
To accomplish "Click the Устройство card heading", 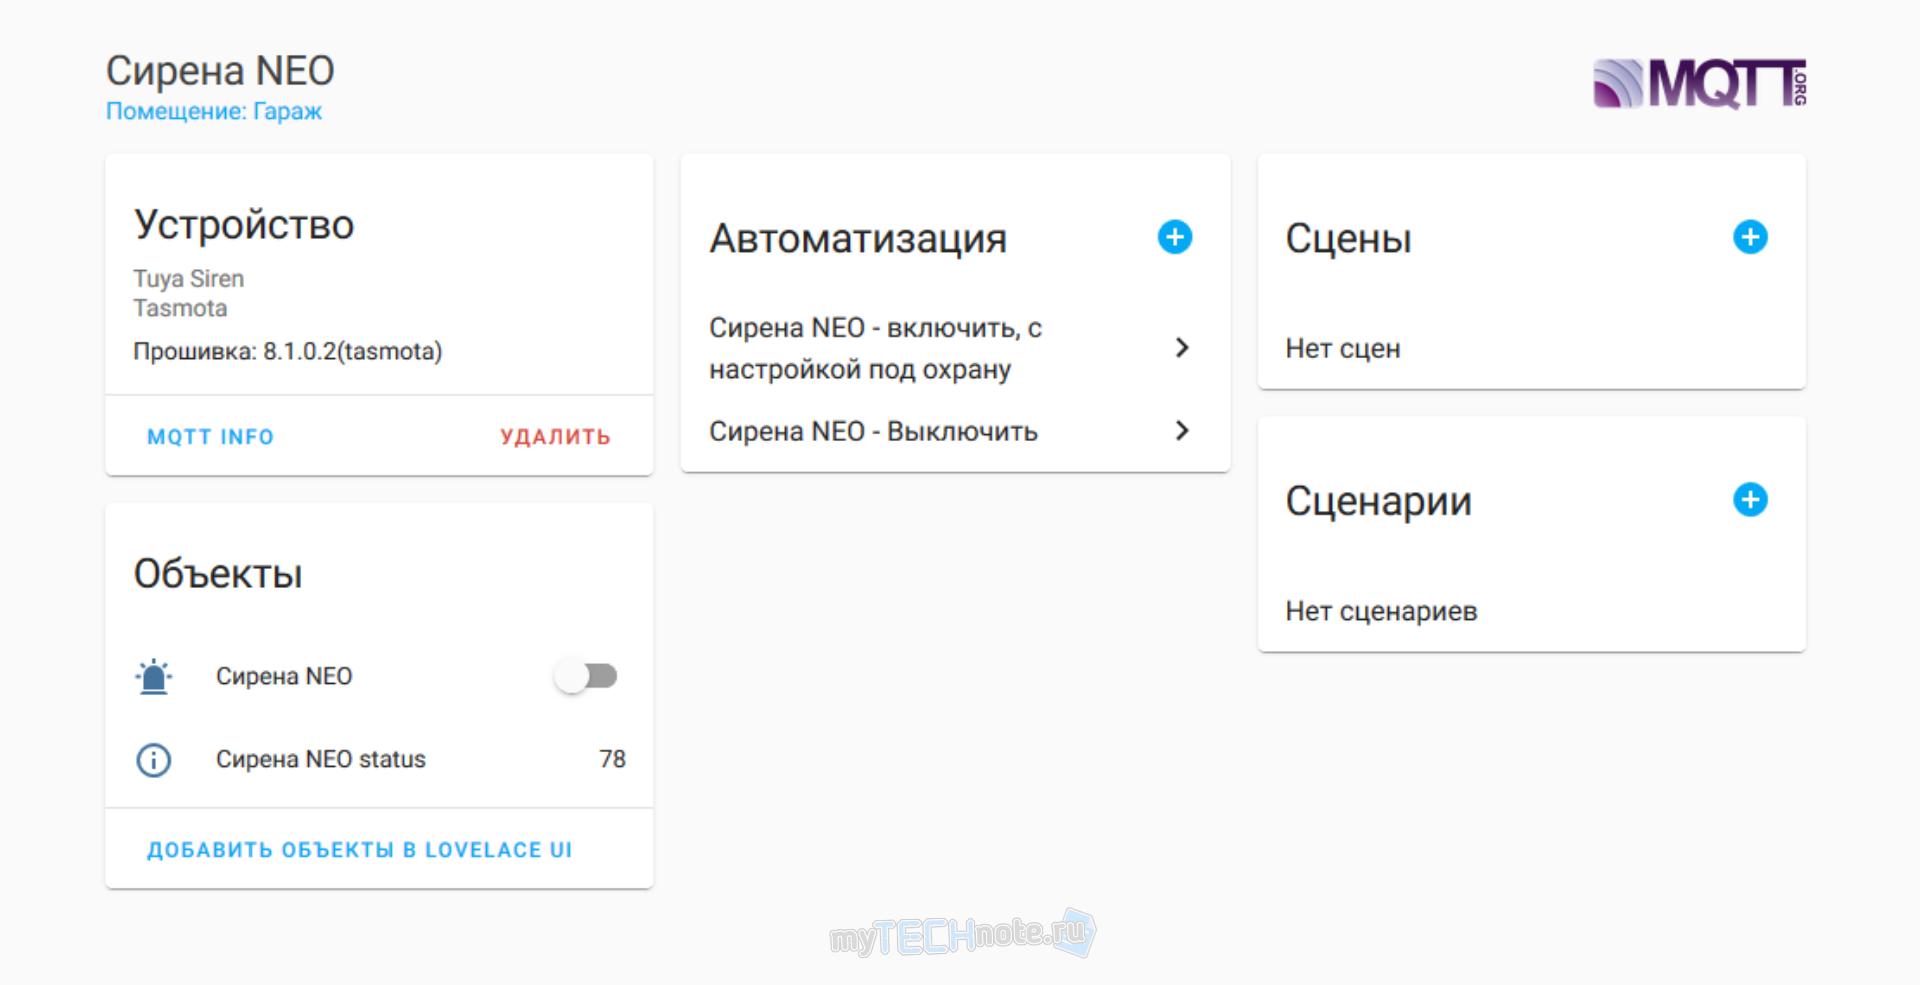I will click(244, 225).
